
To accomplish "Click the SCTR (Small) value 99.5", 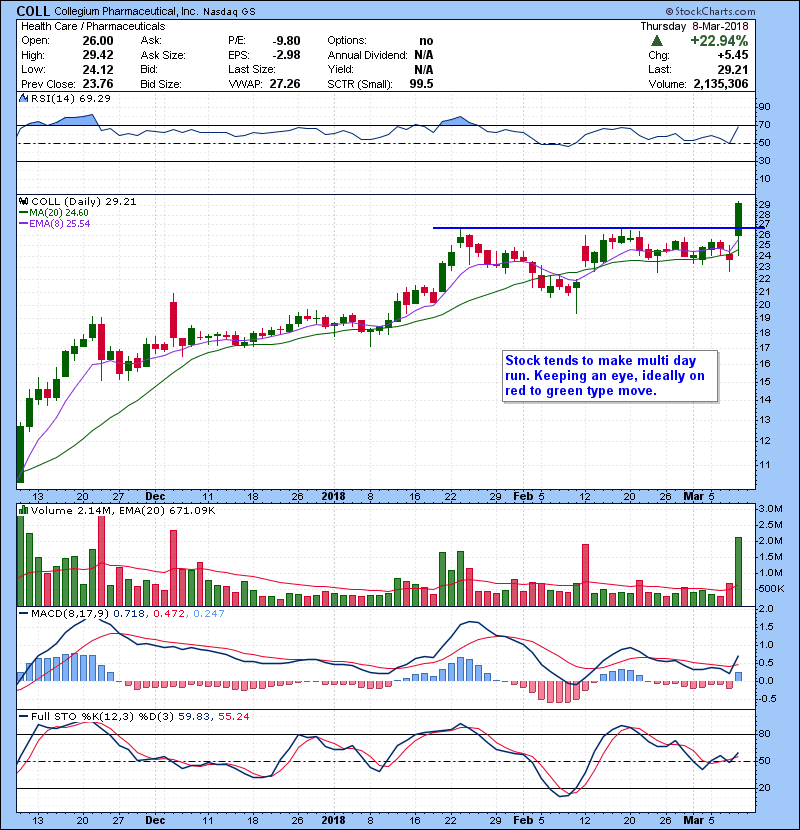I will (x=421, y=84).
